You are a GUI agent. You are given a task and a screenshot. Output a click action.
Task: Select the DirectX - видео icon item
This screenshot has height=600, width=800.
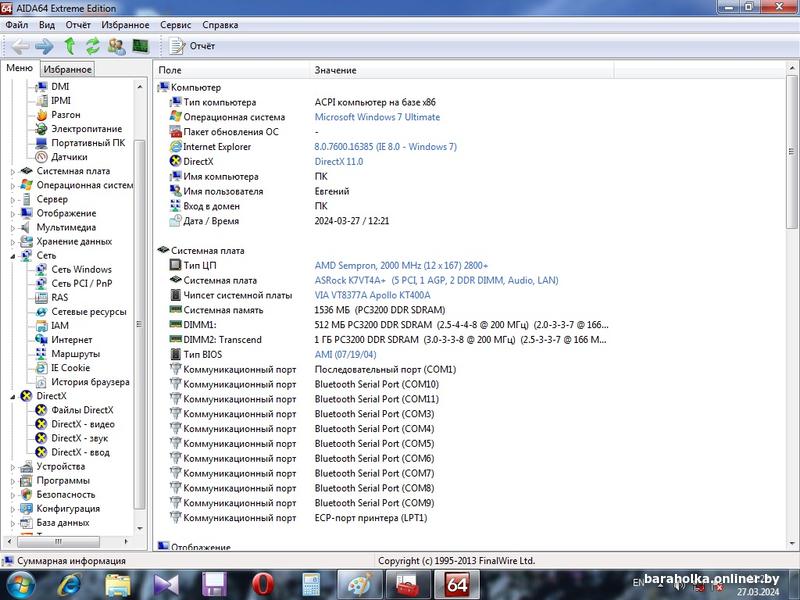point(41,424)
